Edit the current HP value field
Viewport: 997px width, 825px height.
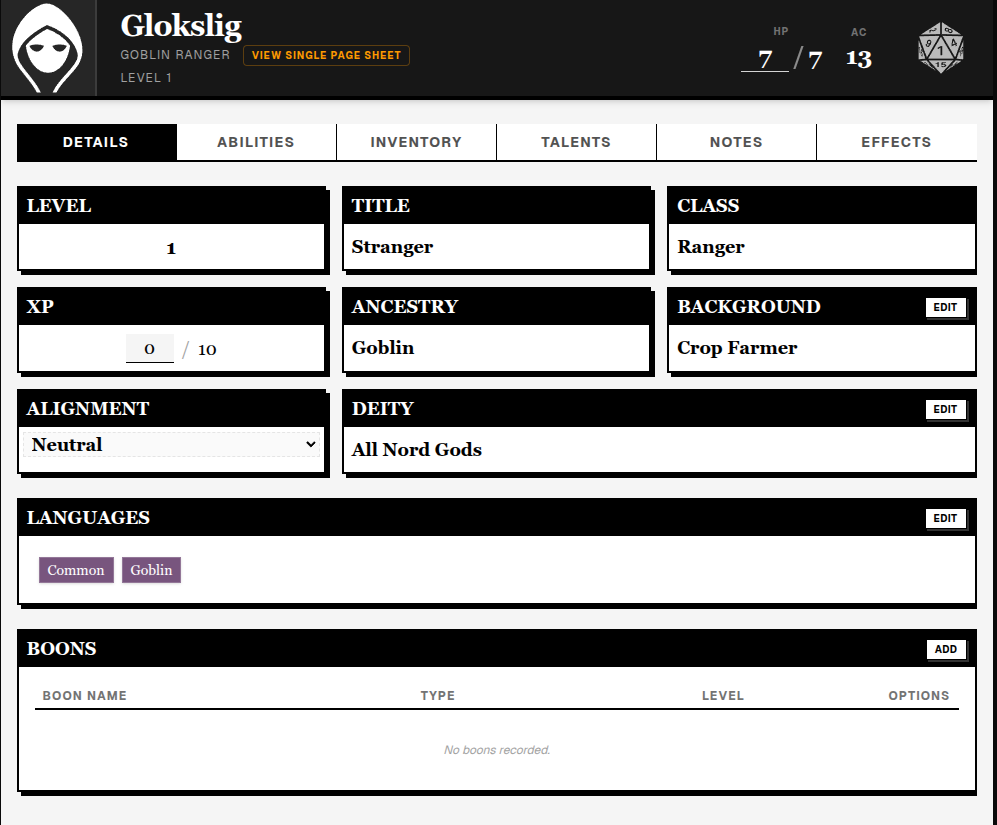pos(765,59)
